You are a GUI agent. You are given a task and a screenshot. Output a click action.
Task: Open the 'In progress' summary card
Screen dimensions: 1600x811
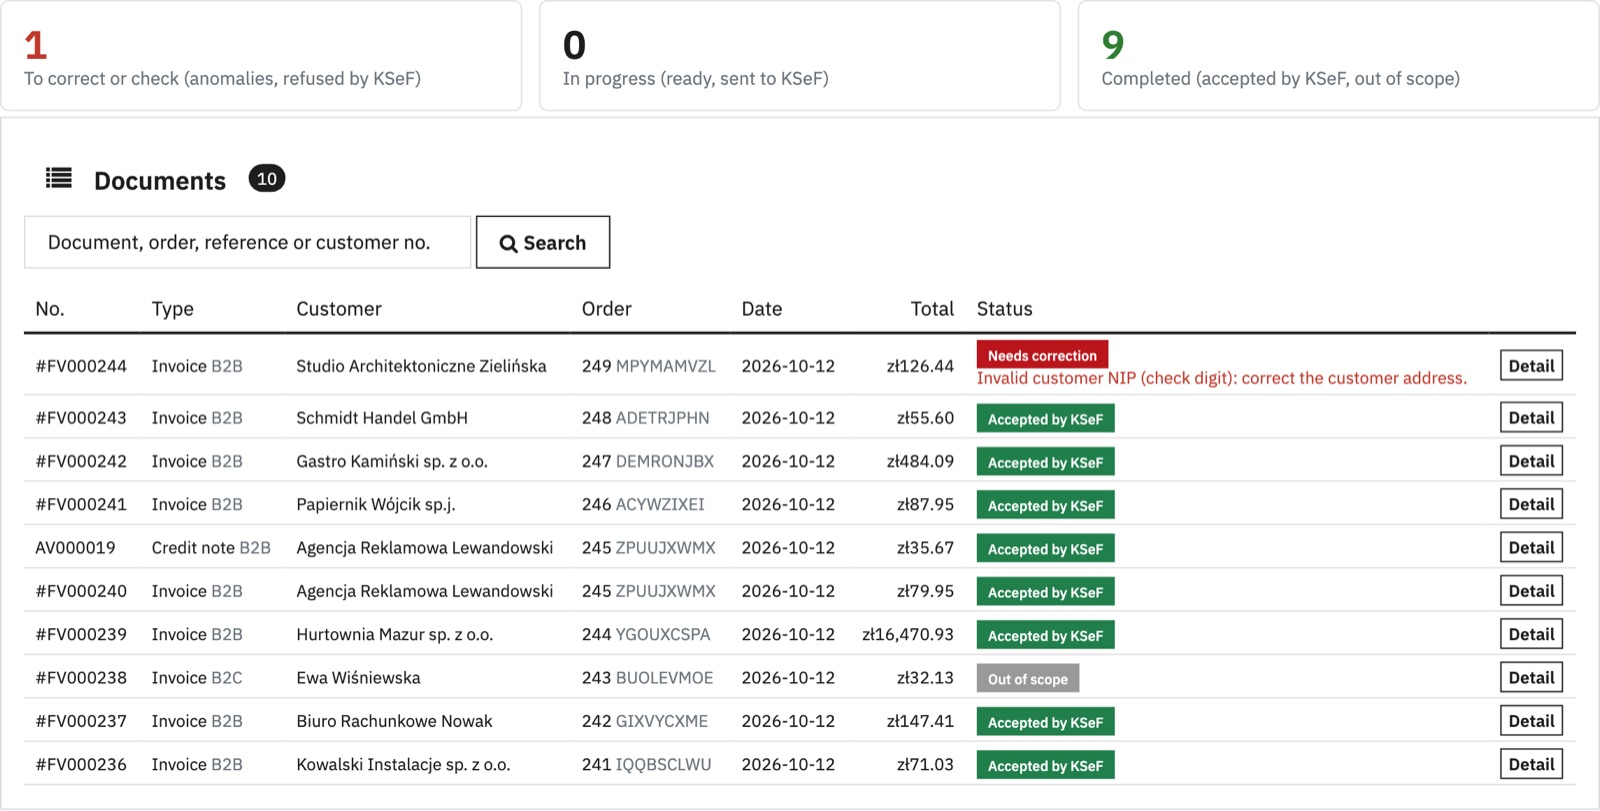(x=800, y=56)
